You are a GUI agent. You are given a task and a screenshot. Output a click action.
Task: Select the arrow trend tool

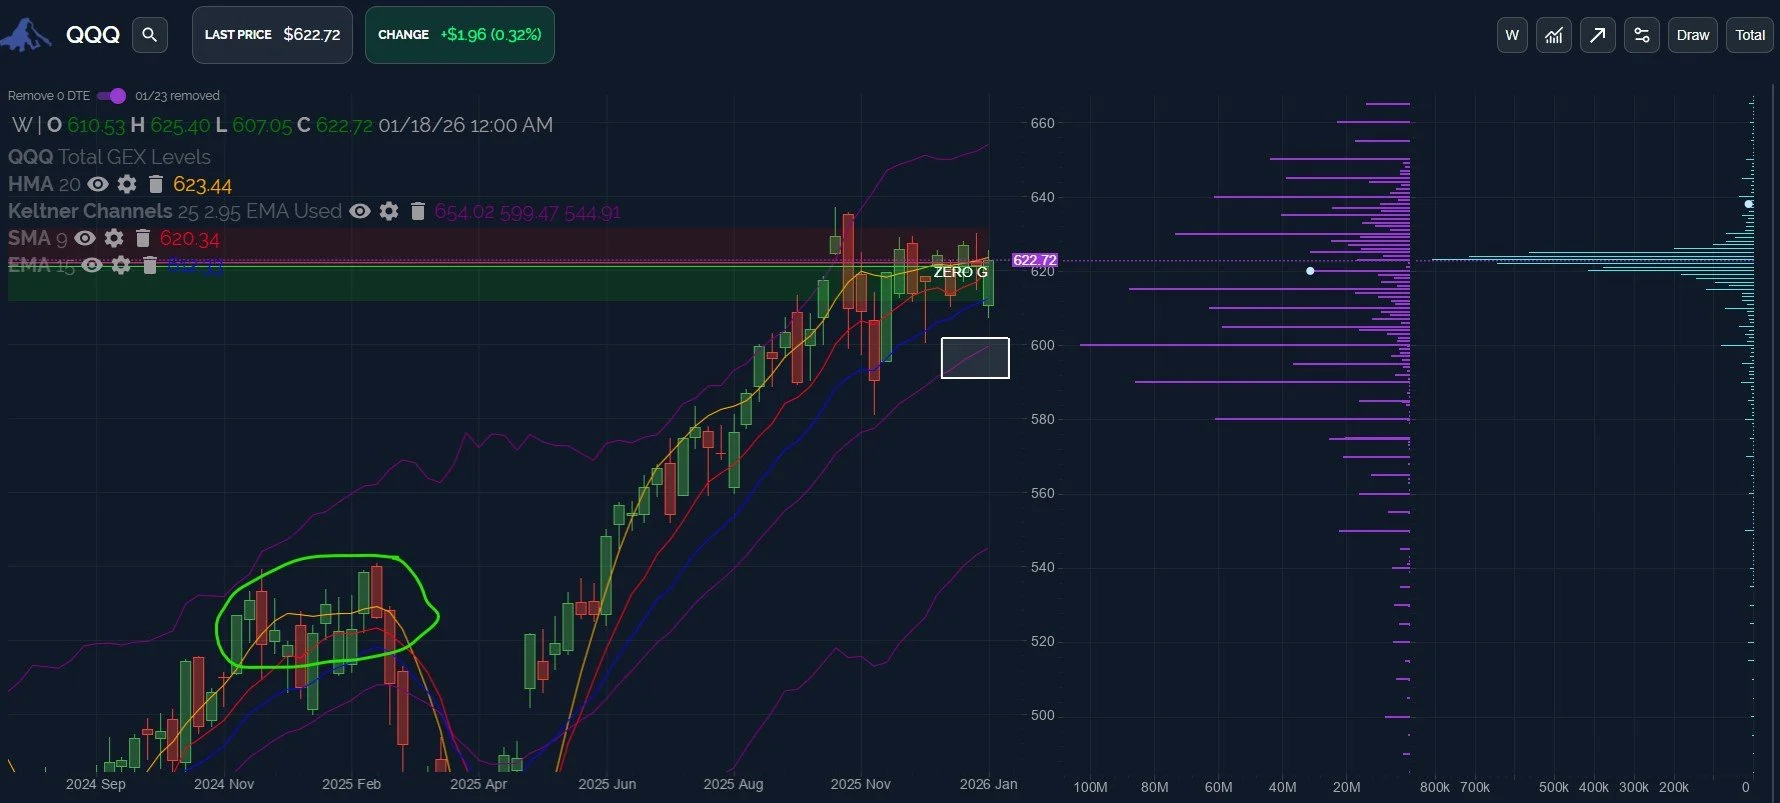click(1597, 35)
